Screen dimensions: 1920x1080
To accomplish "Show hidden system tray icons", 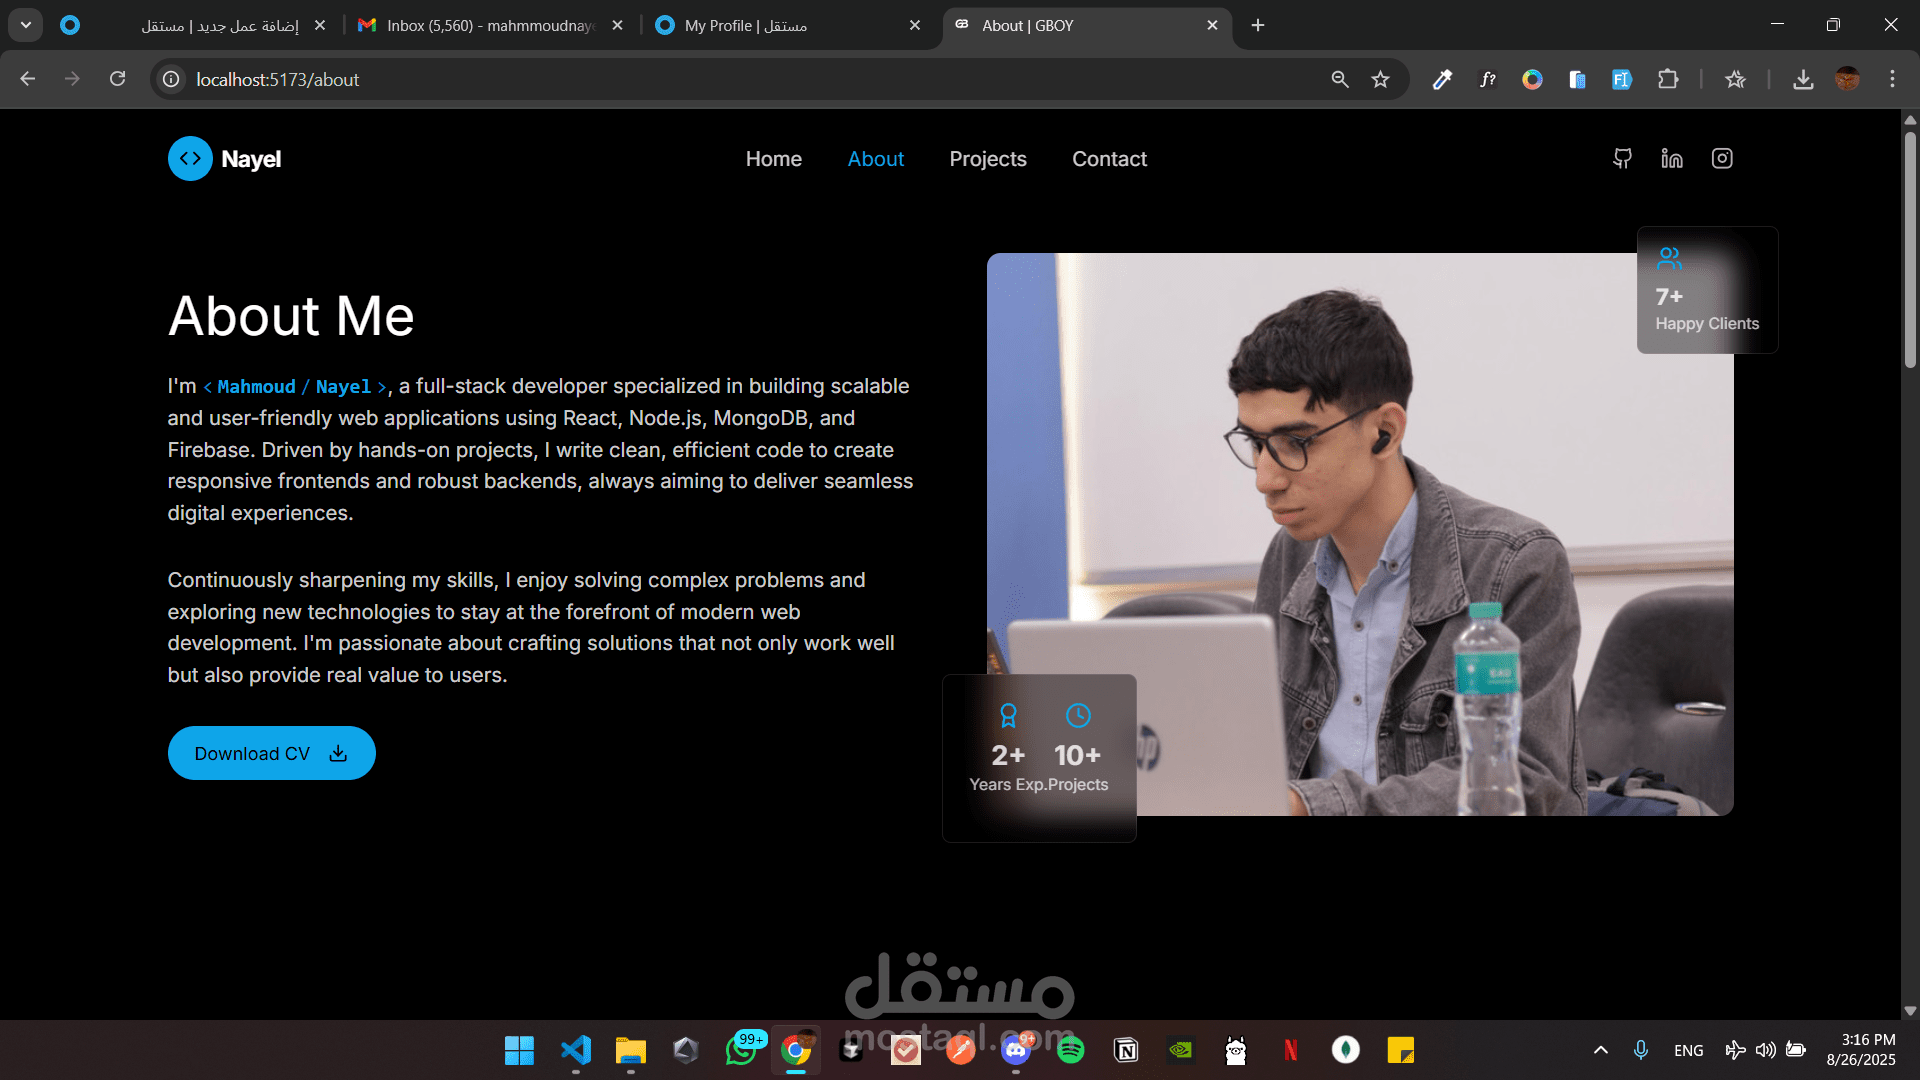I will tap(1600, 1050).
